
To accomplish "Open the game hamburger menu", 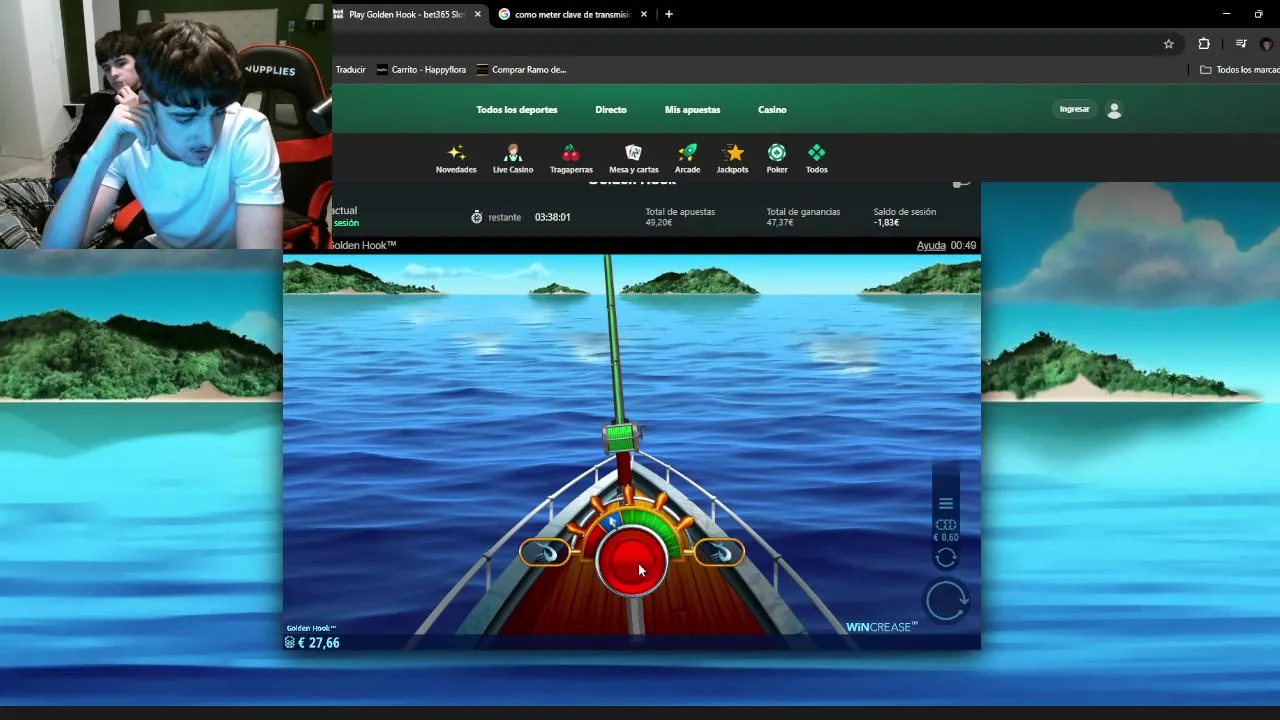I will 946,504.
